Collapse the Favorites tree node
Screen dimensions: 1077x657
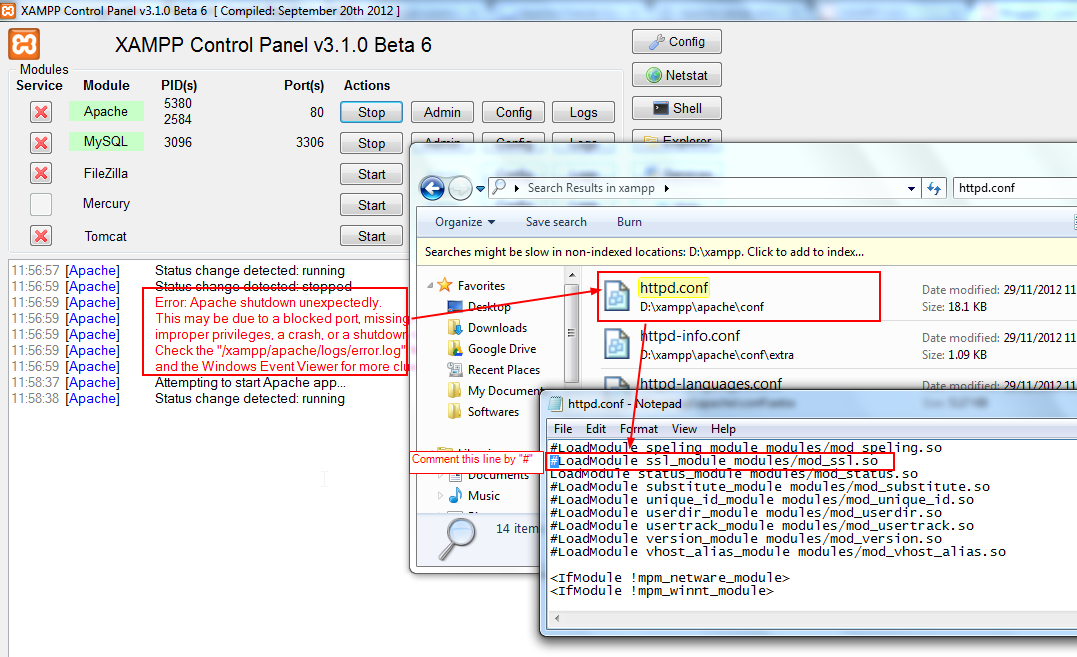430,286
